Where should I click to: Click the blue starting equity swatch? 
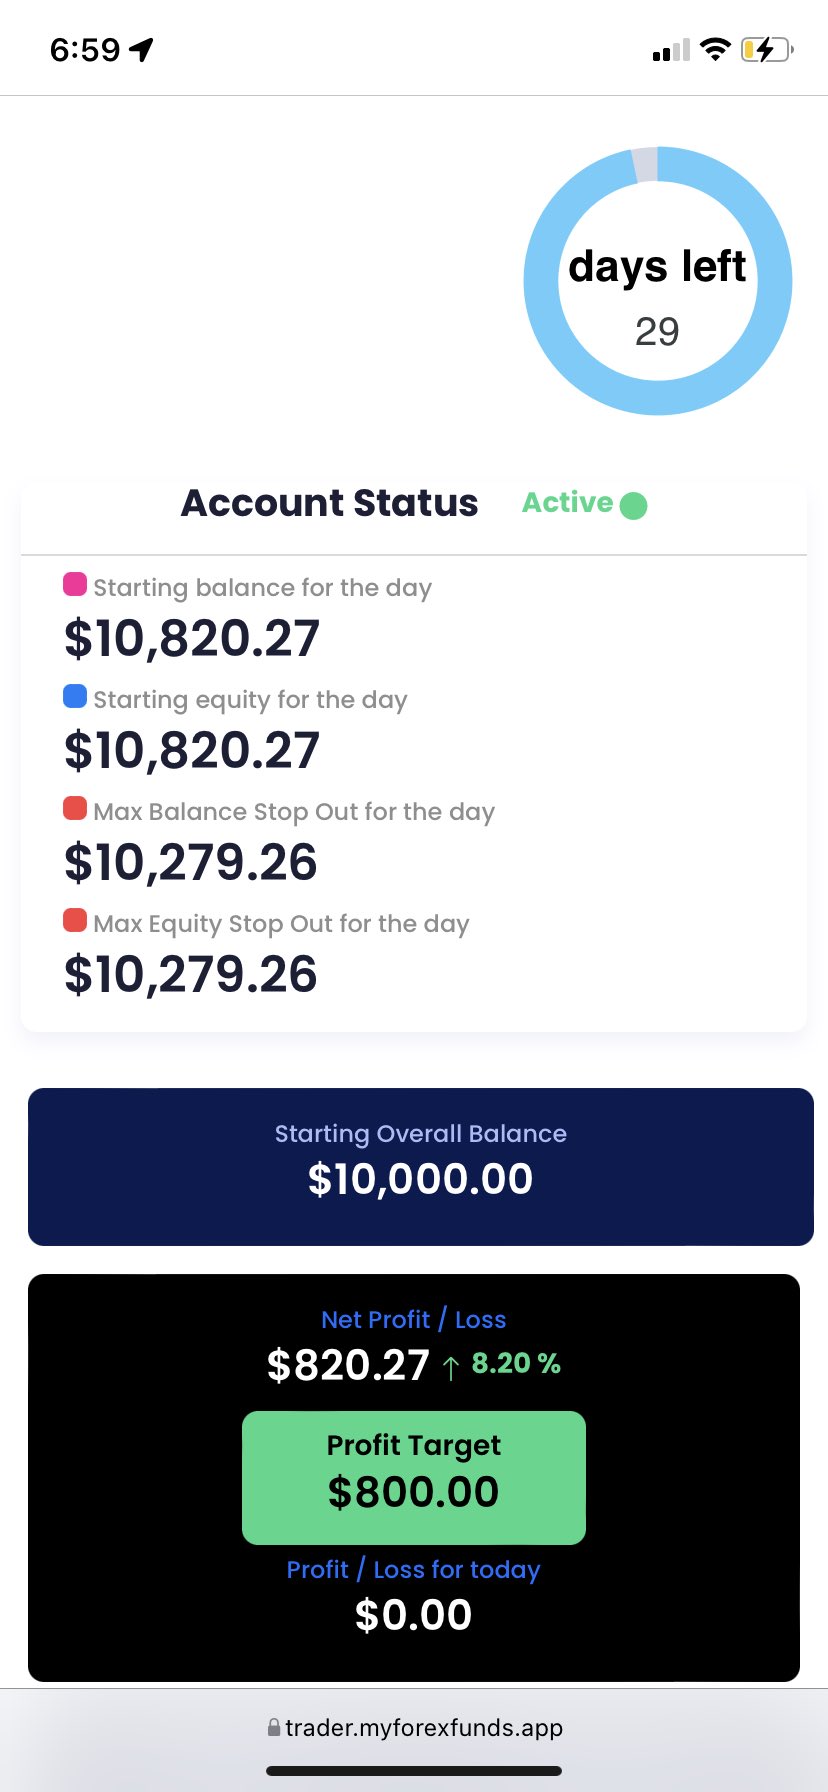pyautogui.click(x=75, y=696)
